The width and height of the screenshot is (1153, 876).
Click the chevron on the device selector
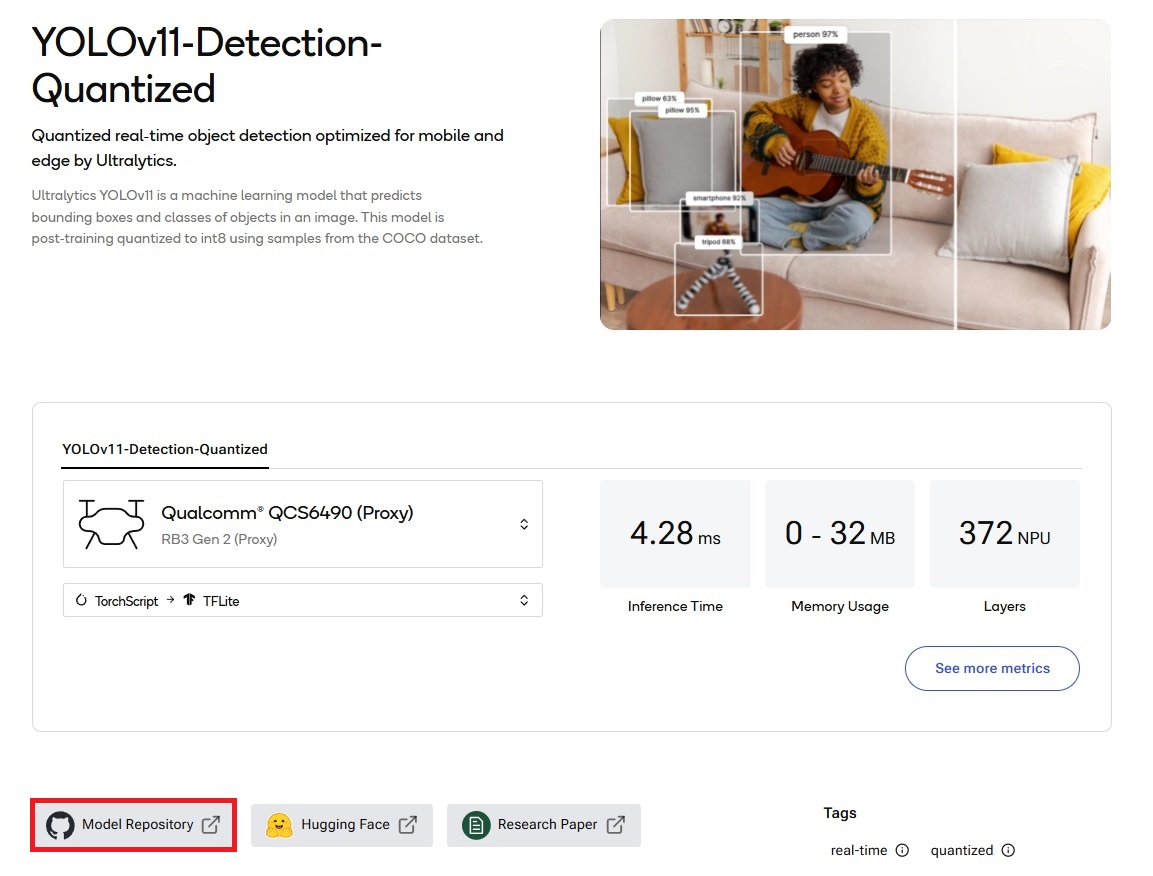[523, 522]
